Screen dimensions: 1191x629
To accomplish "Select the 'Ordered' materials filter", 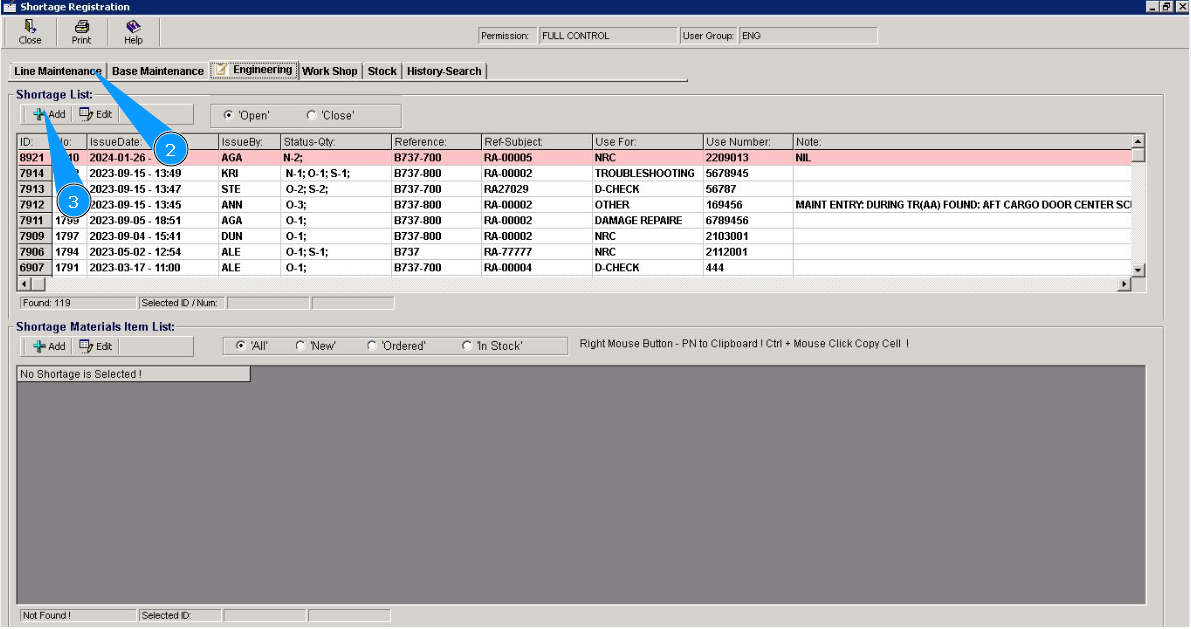I will click(x=396, y=346).
